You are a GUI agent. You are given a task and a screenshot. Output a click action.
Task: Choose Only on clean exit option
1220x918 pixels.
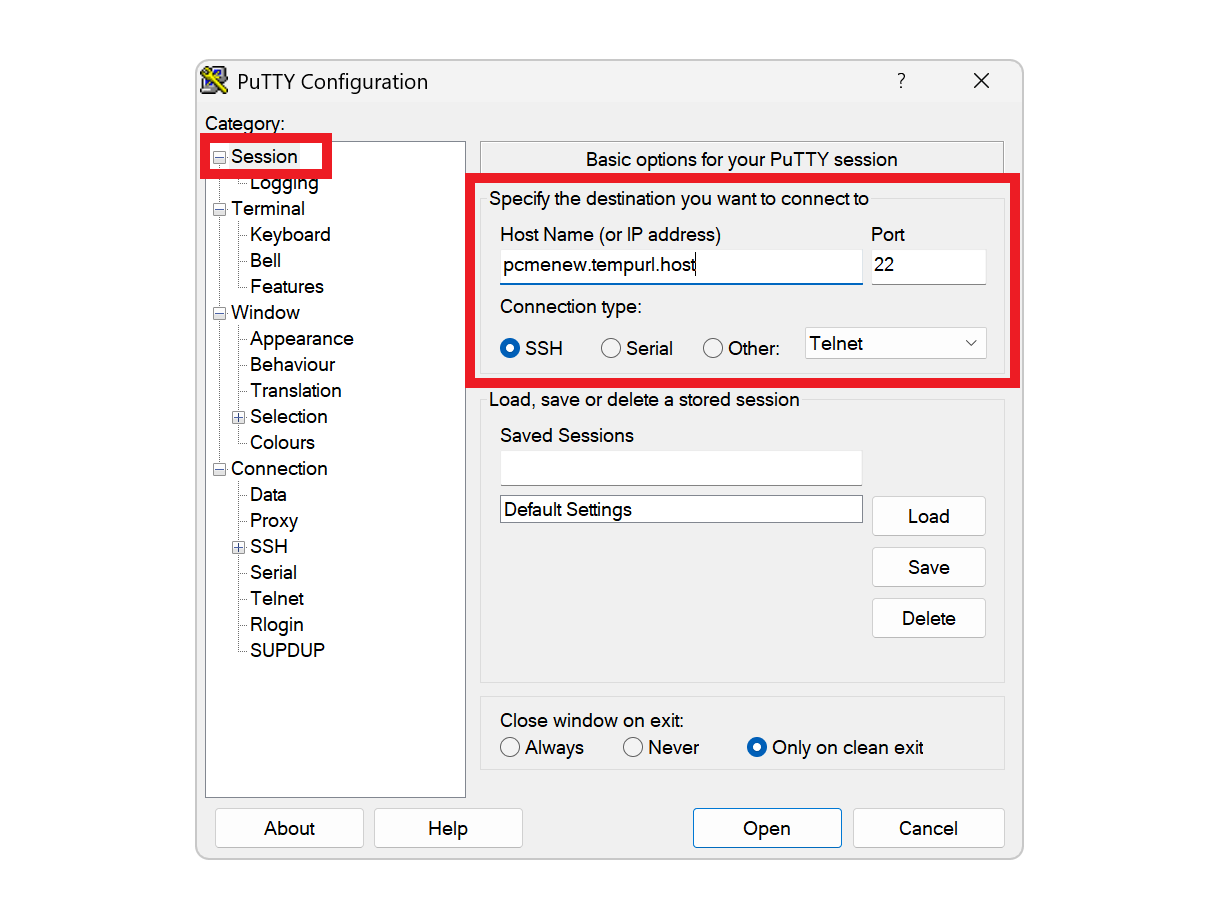tap(757, 747)
